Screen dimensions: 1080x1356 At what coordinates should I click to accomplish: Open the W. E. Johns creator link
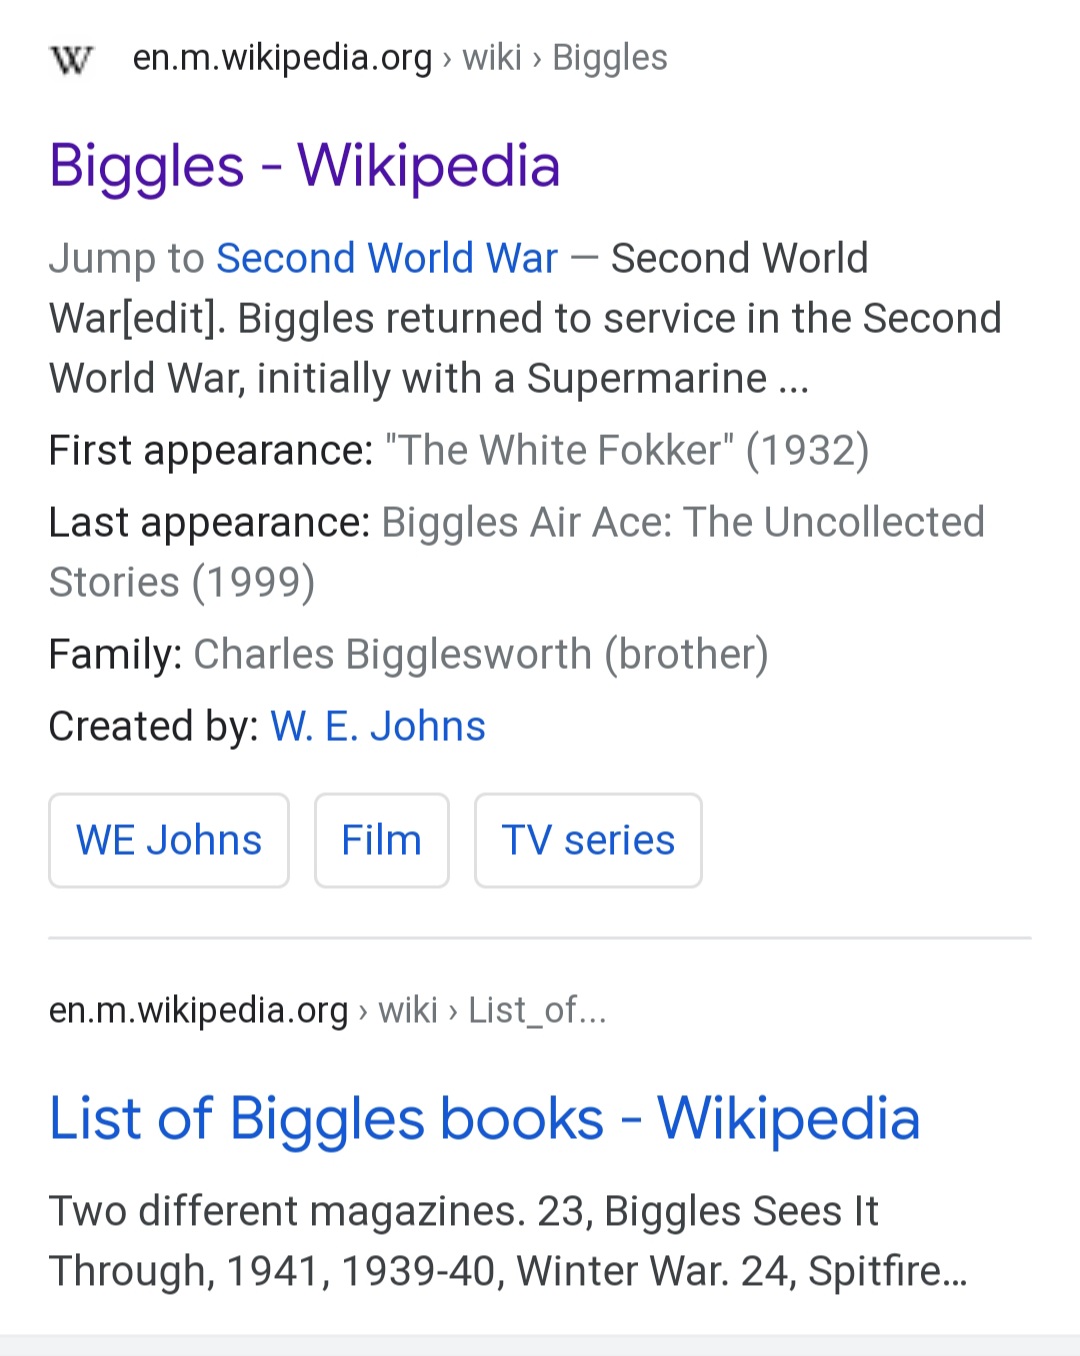click(377, 726)
